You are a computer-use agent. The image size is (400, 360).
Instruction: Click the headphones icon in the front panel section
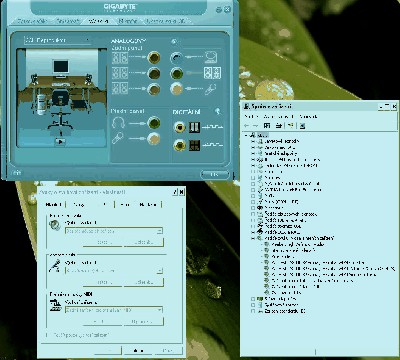click(x=118, y=123)
